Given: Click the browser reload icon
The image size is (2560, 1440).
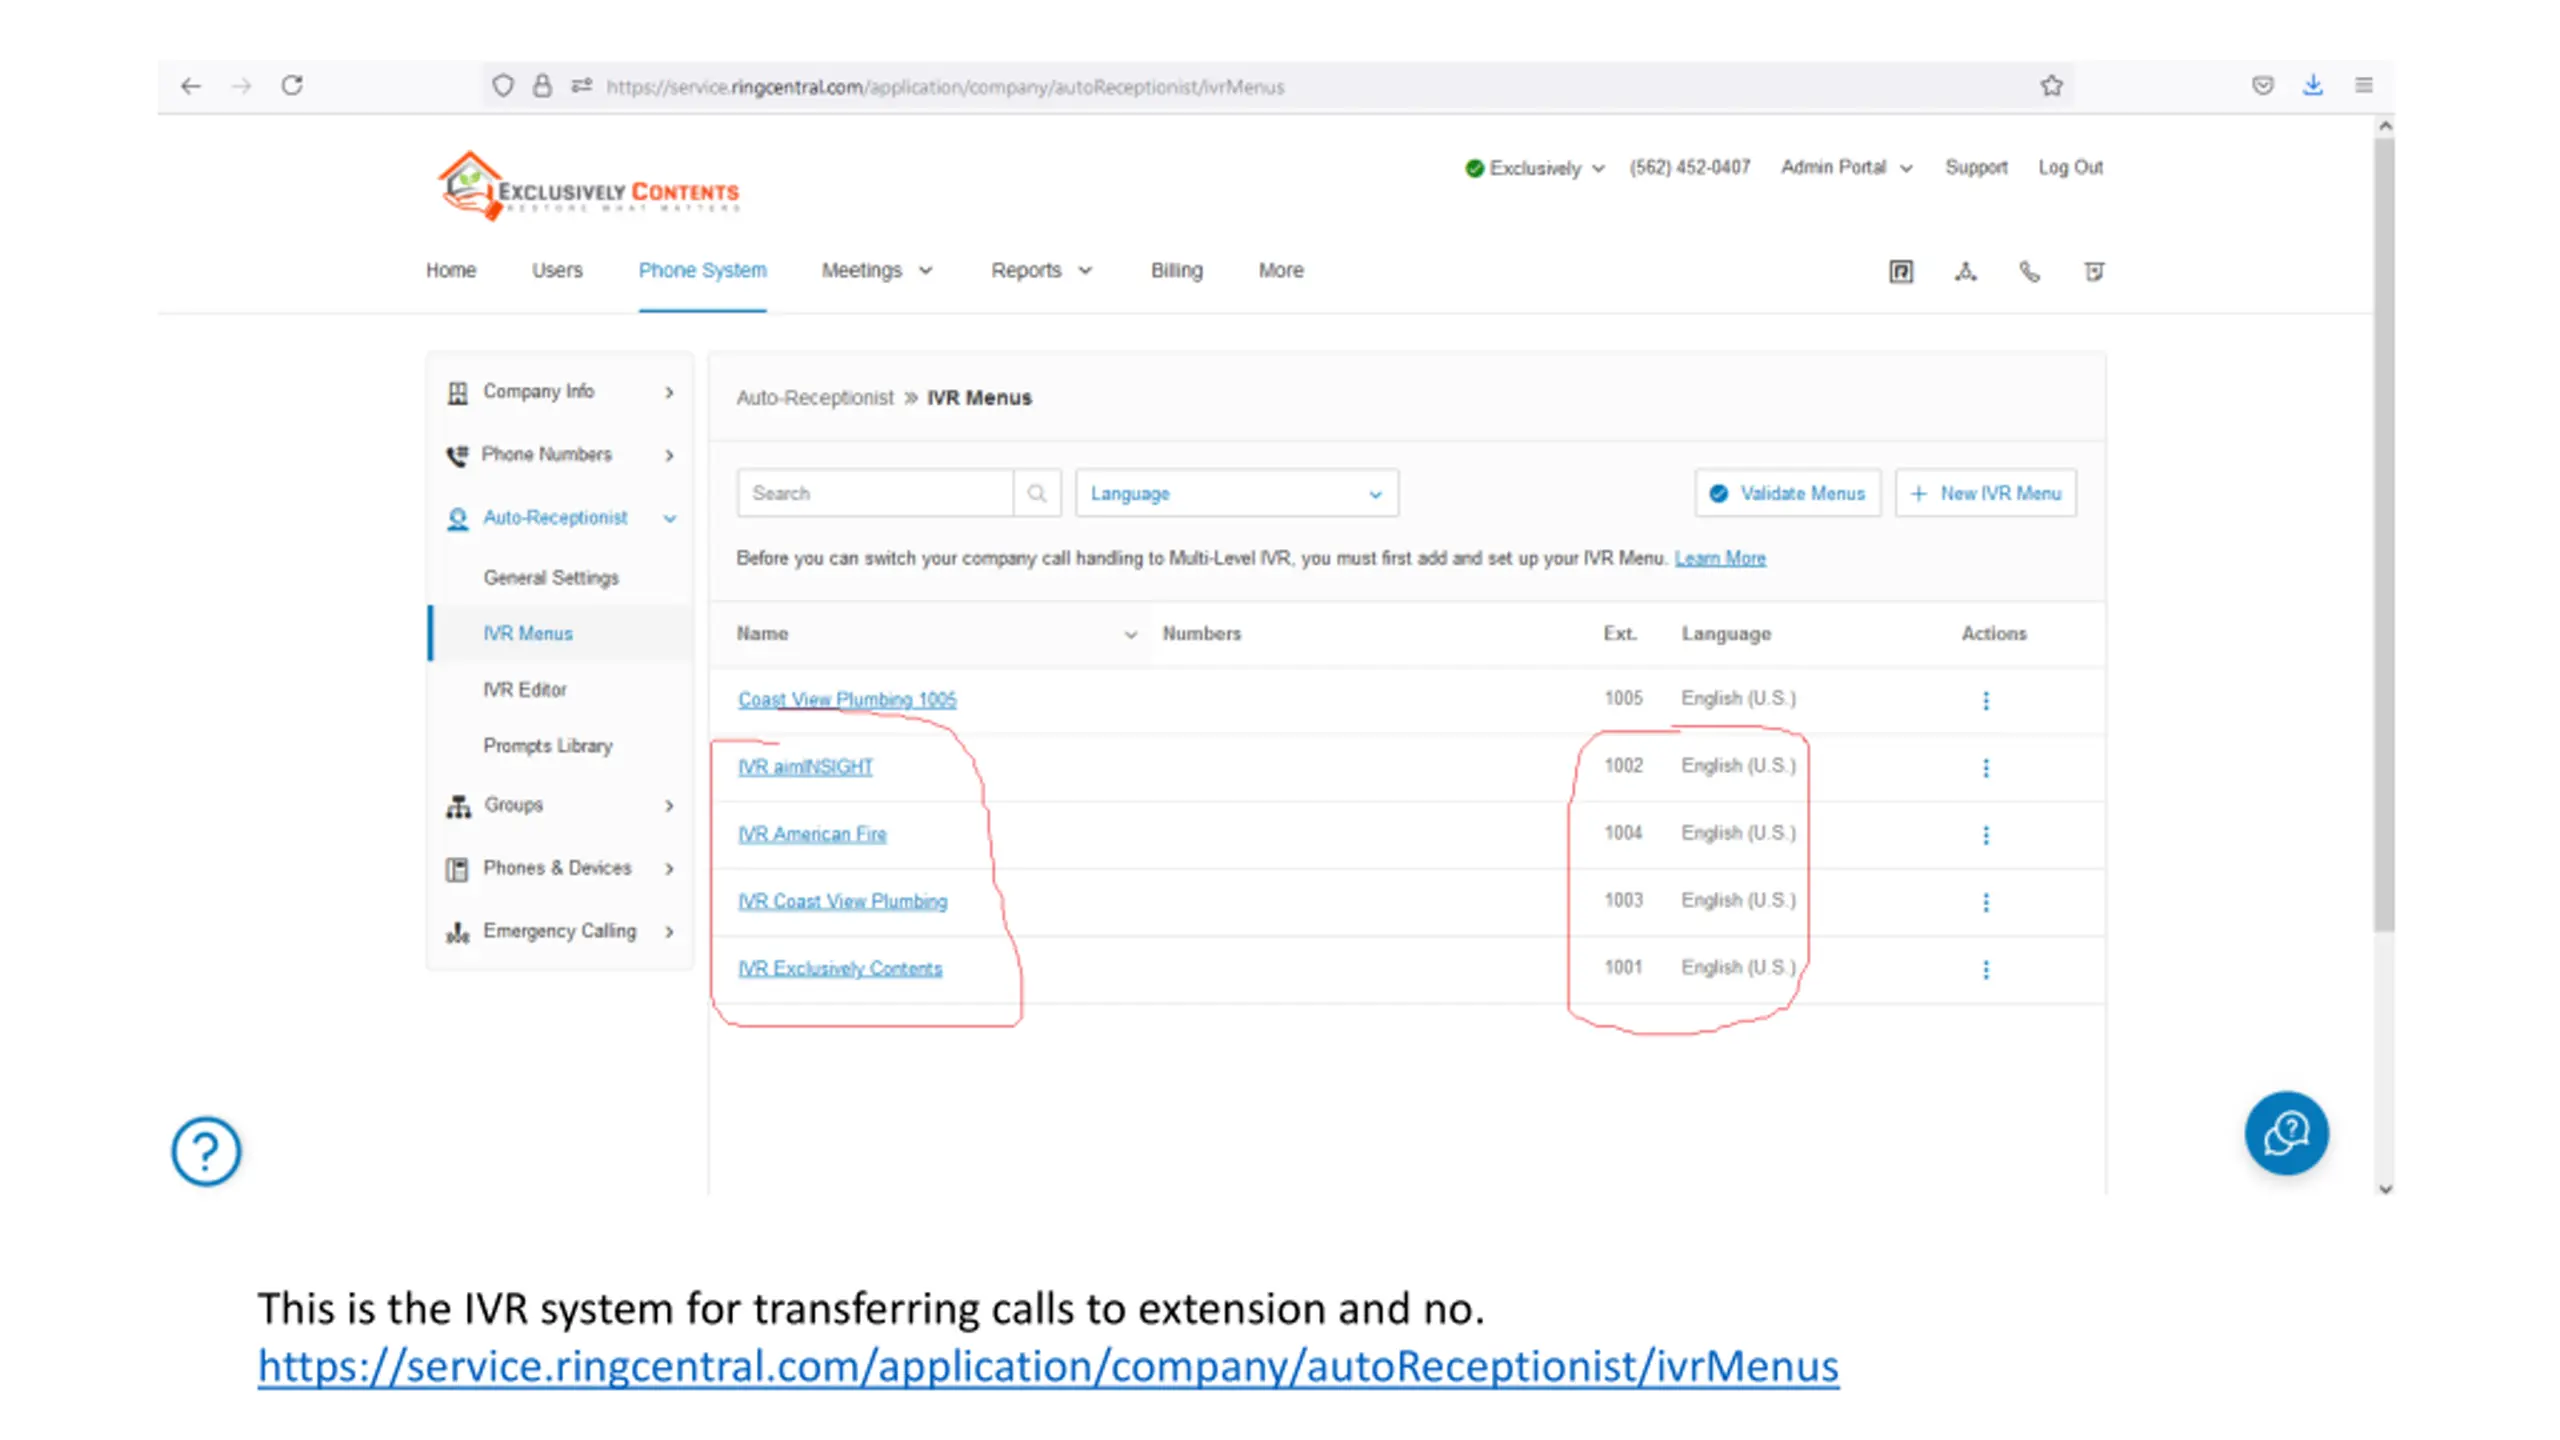Looking at the screenshot, I should (x=292, y=86).
